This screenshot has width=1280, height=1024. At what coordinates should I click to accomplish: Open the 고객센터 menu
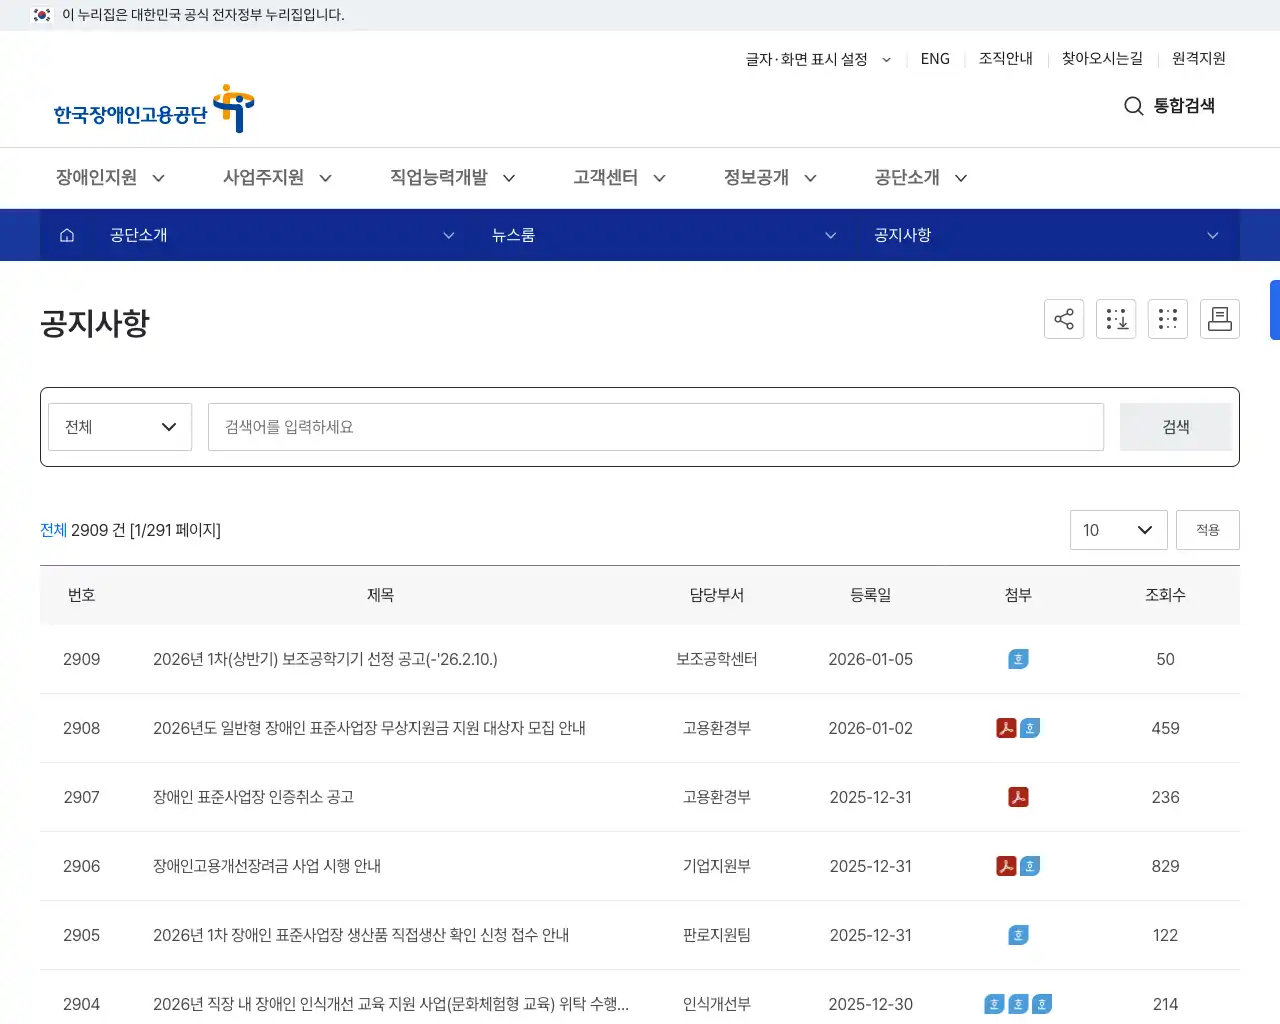pyautogui.click(x=606, y=177)
